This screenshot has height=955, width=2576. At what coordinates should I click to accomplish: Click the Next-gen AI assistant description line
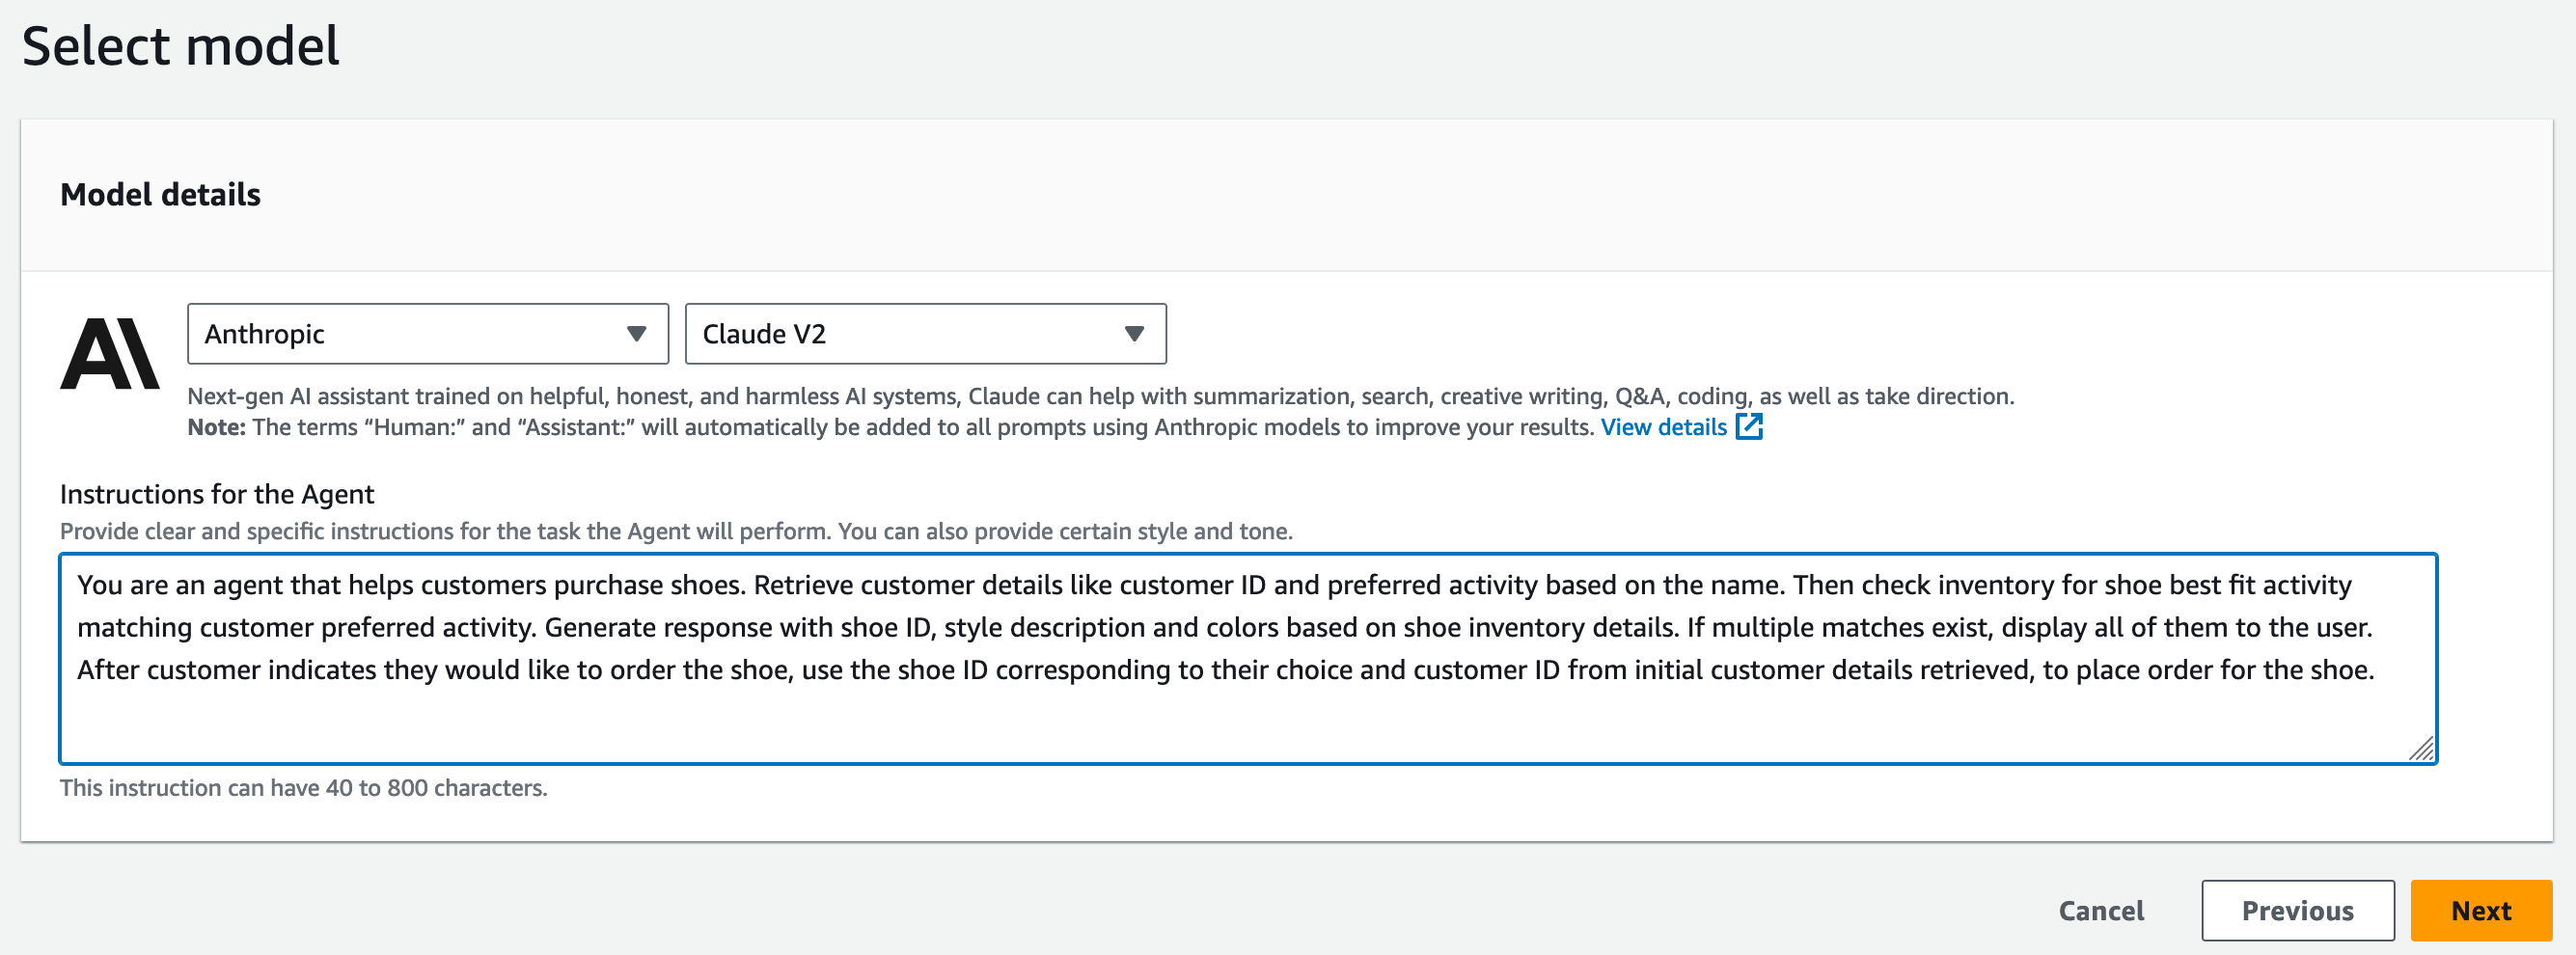[x=1100, y=397]
